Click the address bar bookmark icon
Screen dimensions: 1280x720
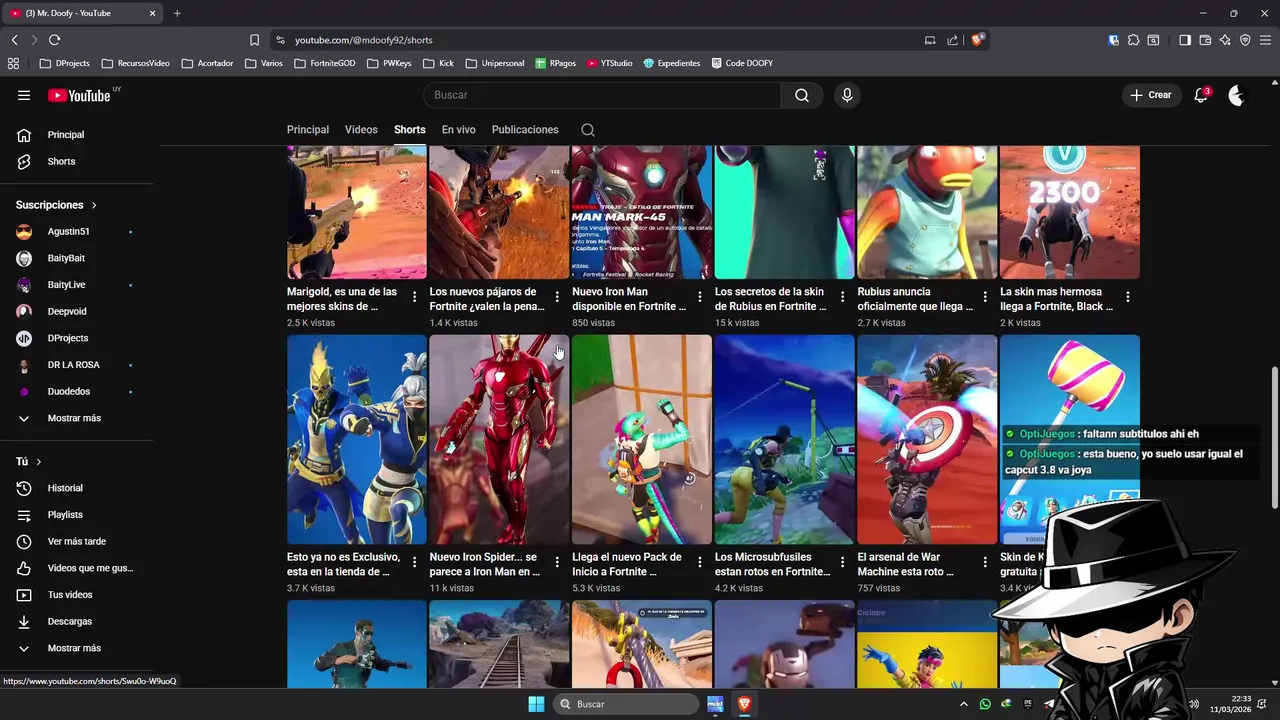pos(254,40)
